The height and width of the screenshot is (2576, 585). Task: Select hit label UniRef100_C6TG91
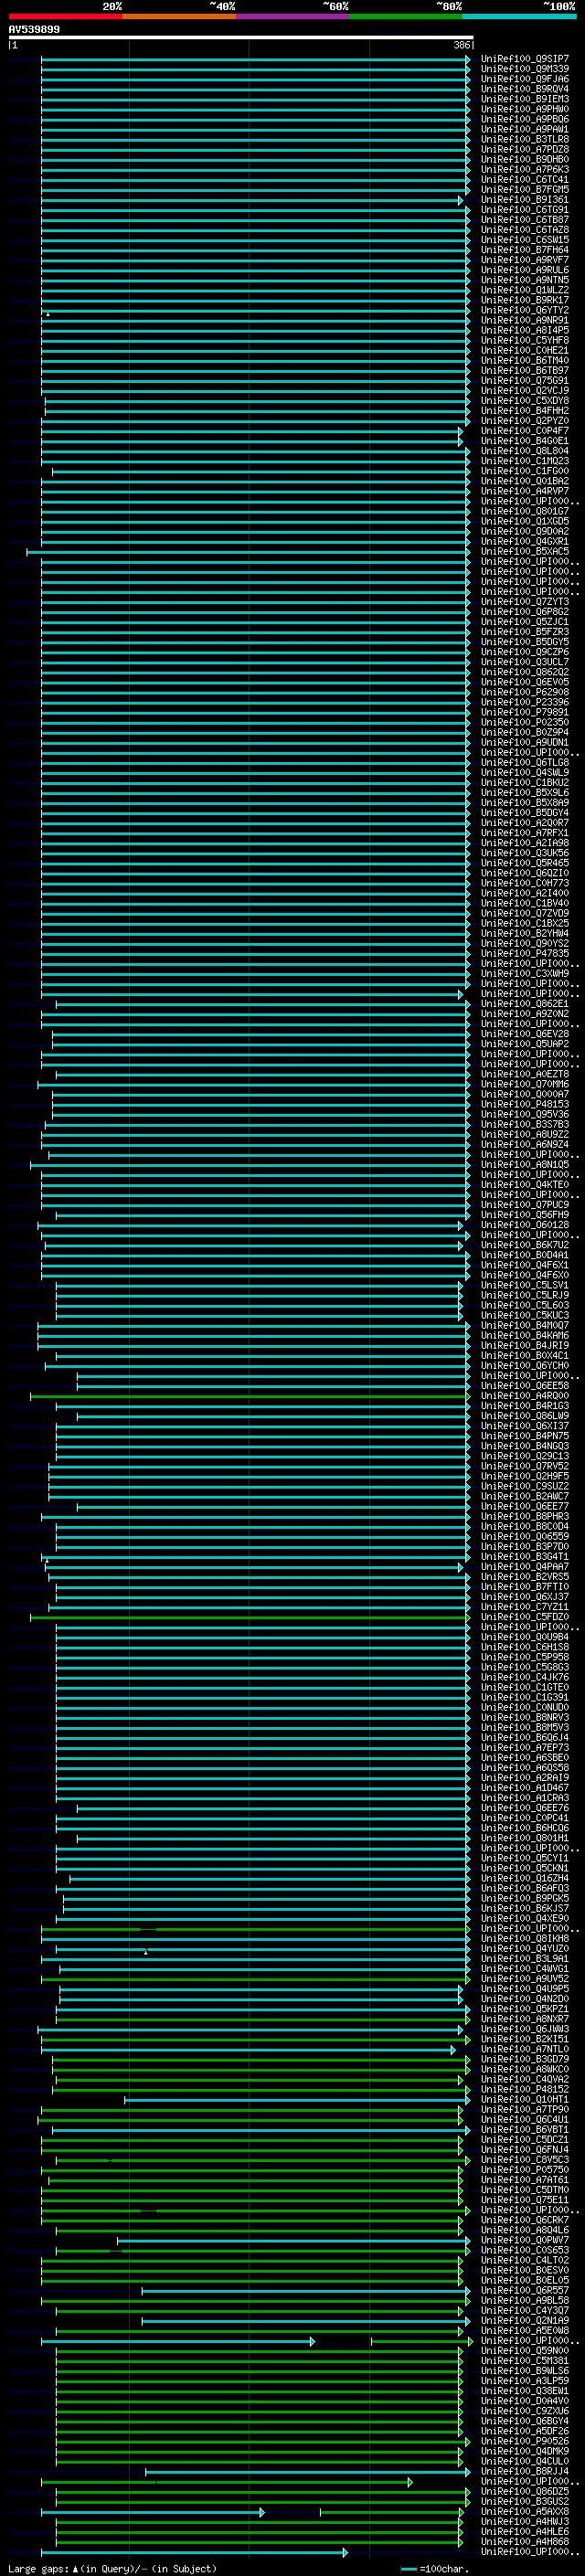coord(525,210)
